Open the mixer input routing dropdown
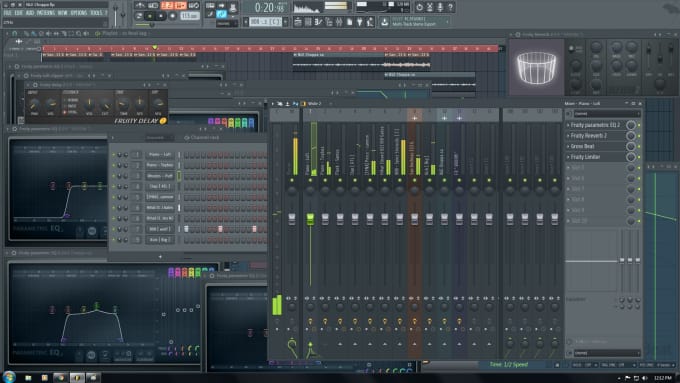 (607, 114)
